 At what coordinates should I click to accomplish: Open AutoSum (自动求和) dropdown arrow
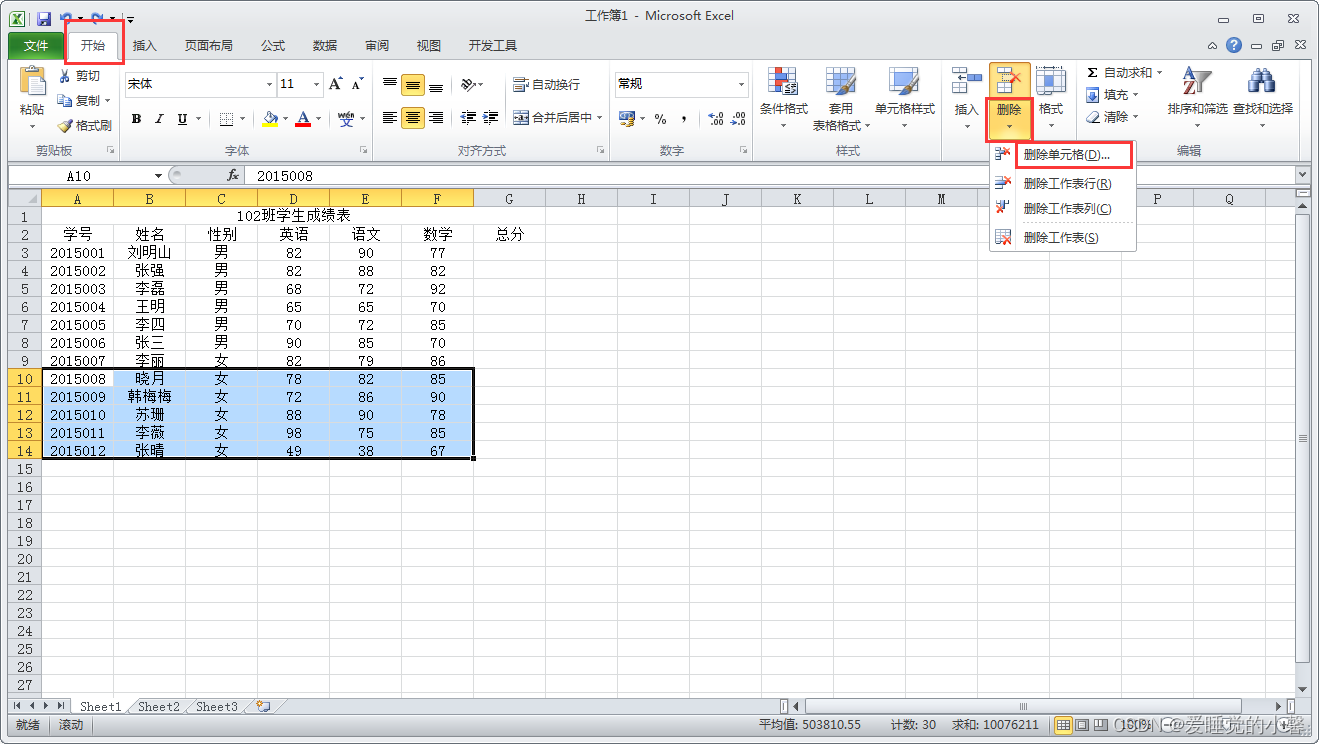pyautogui.click(x=1160, y=73)
